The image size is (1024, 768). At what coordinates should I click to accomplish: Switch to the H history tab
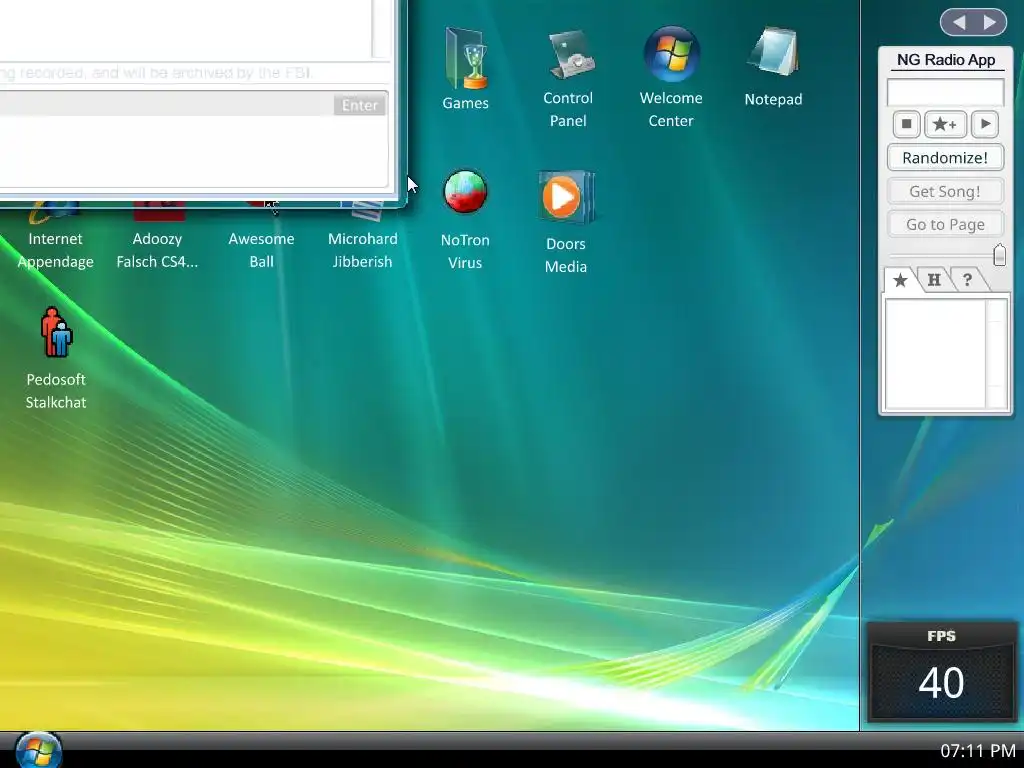[934, 280]
